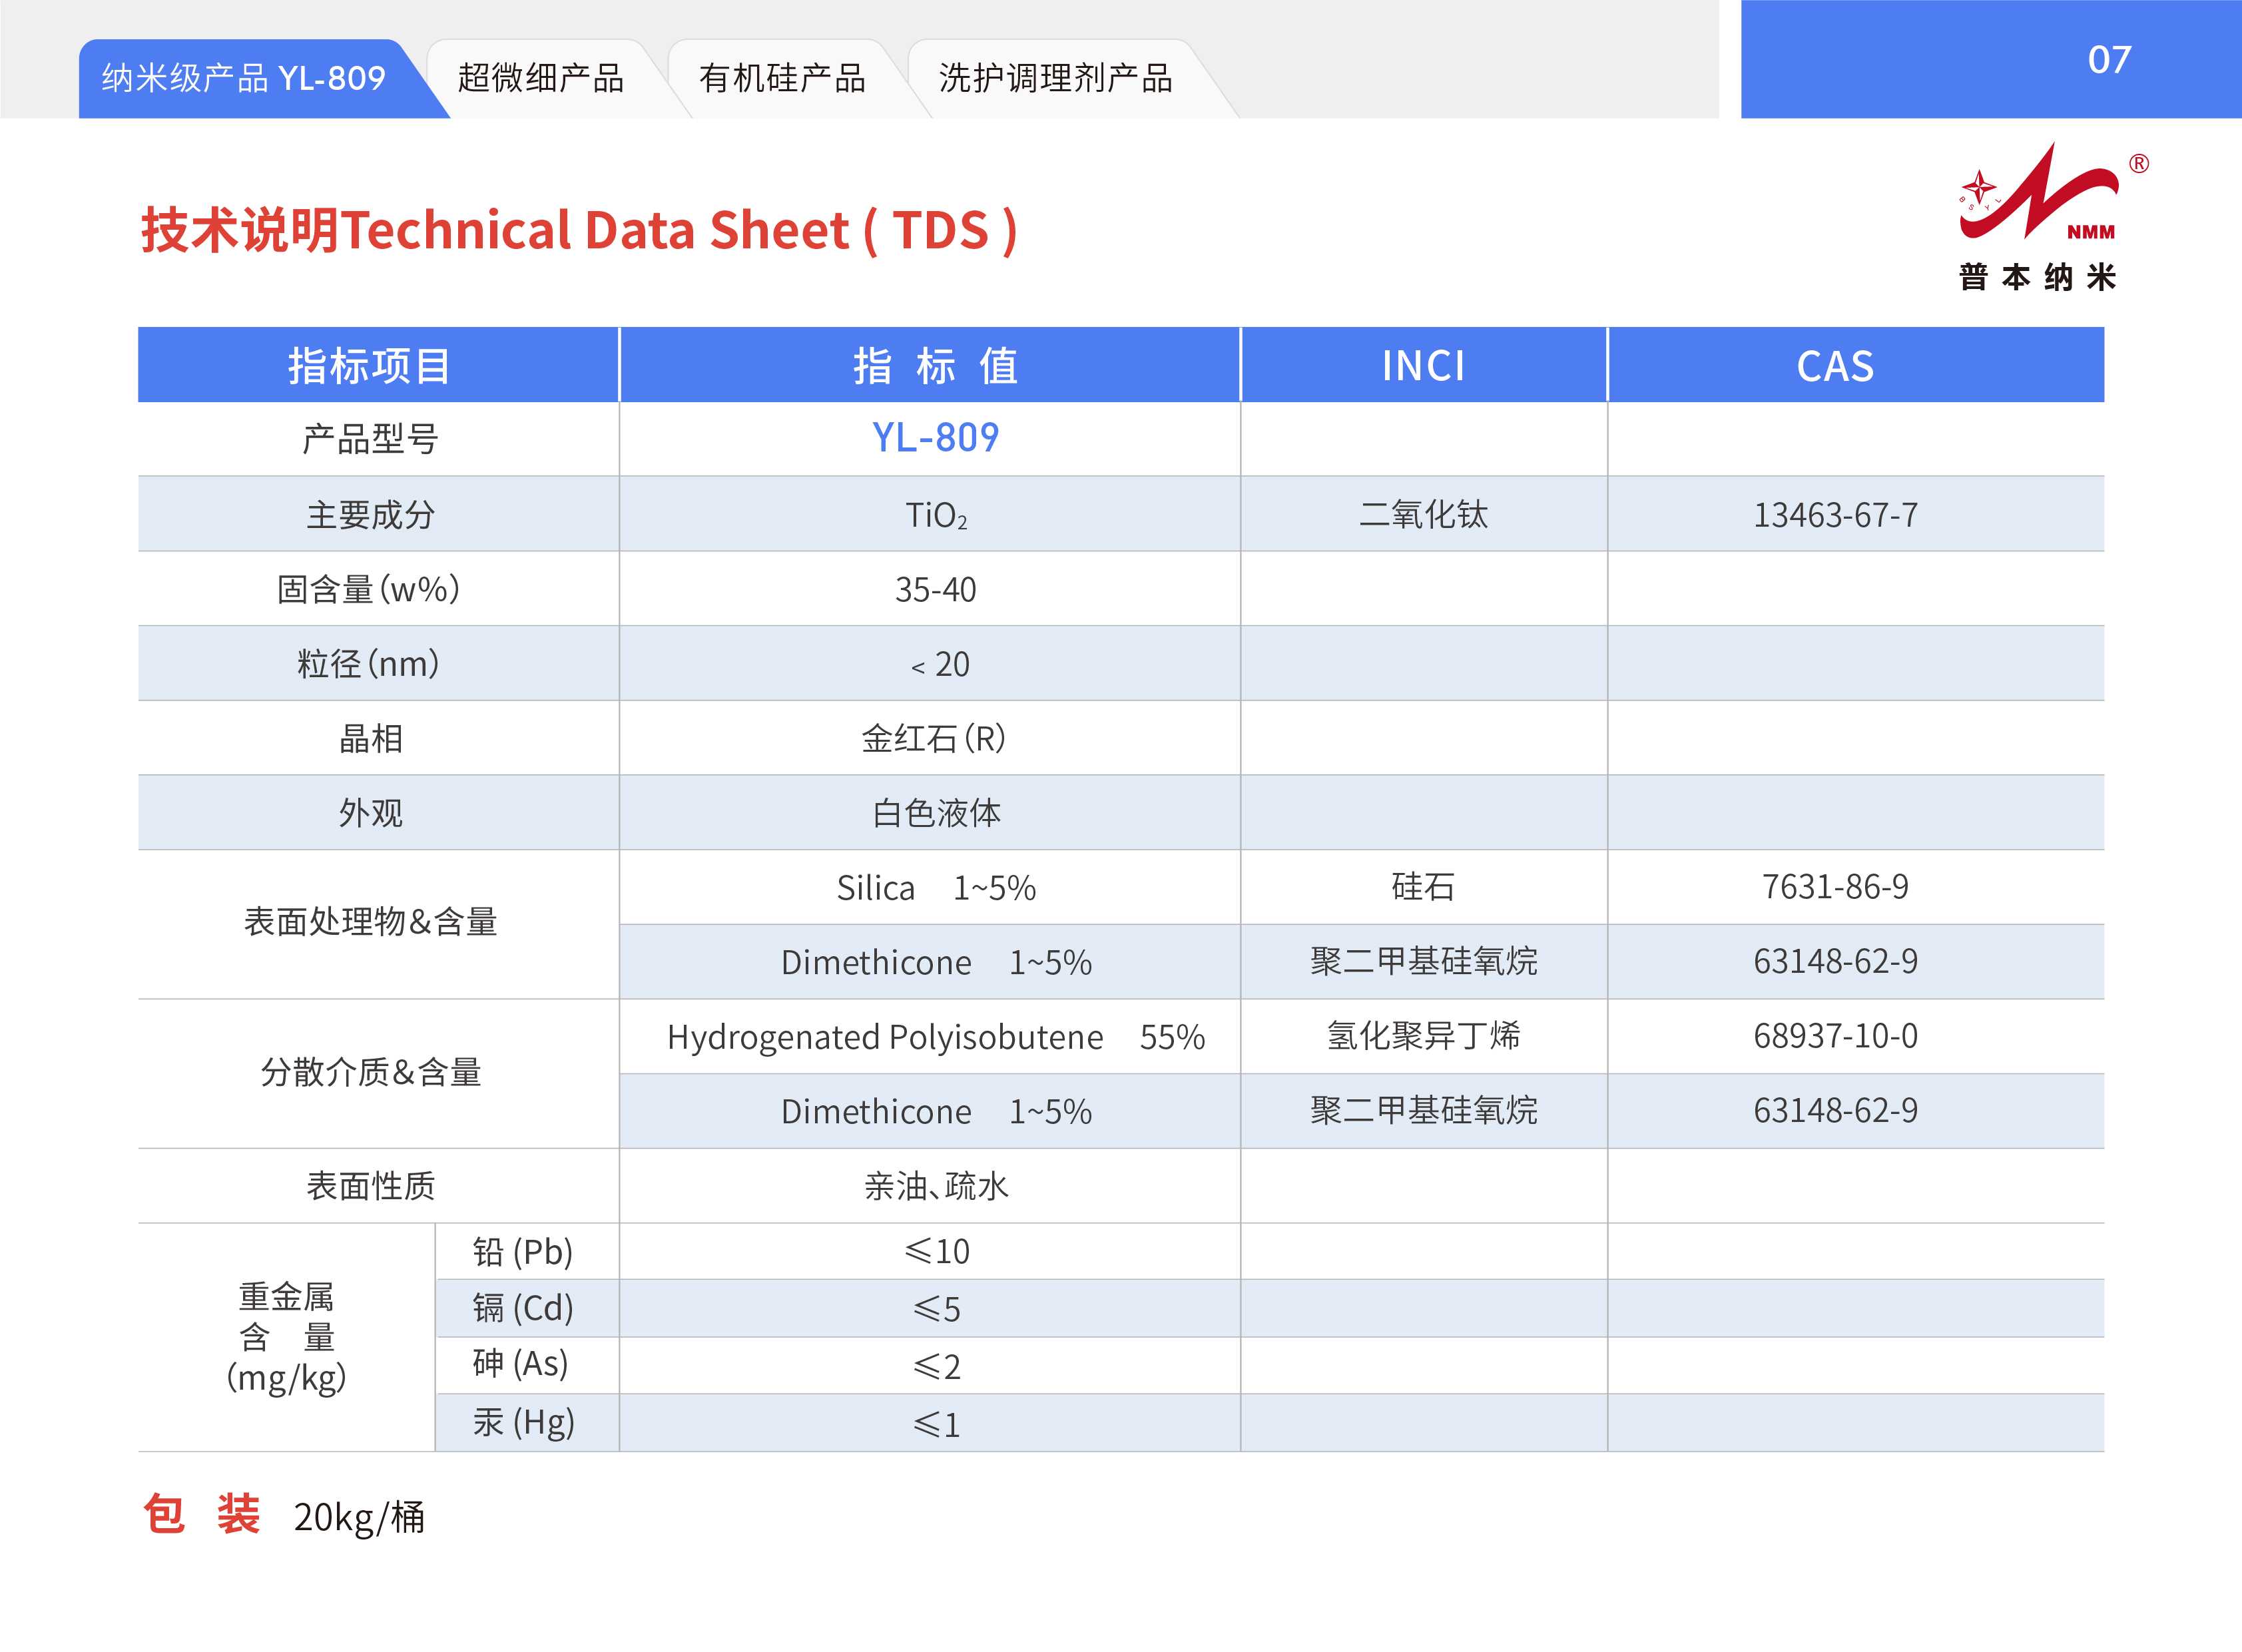Click the INCI column header
Viewport: 2242px width, 1652px height.
click(x=1422, y=366)
